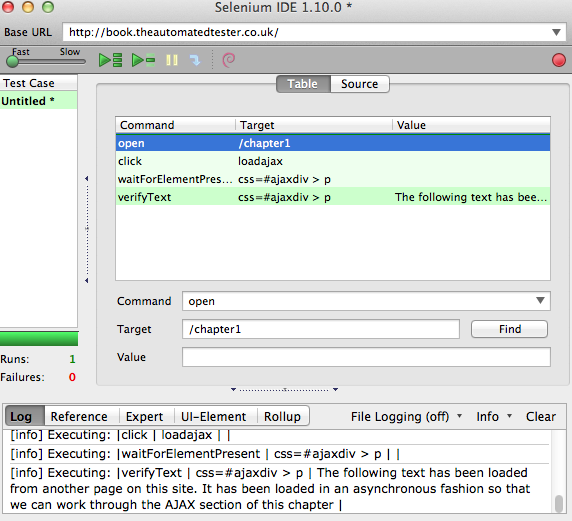Click the log panel scrollbar
Screen dimensions: 572x521
pyautogui.click(x=559, y=503)
